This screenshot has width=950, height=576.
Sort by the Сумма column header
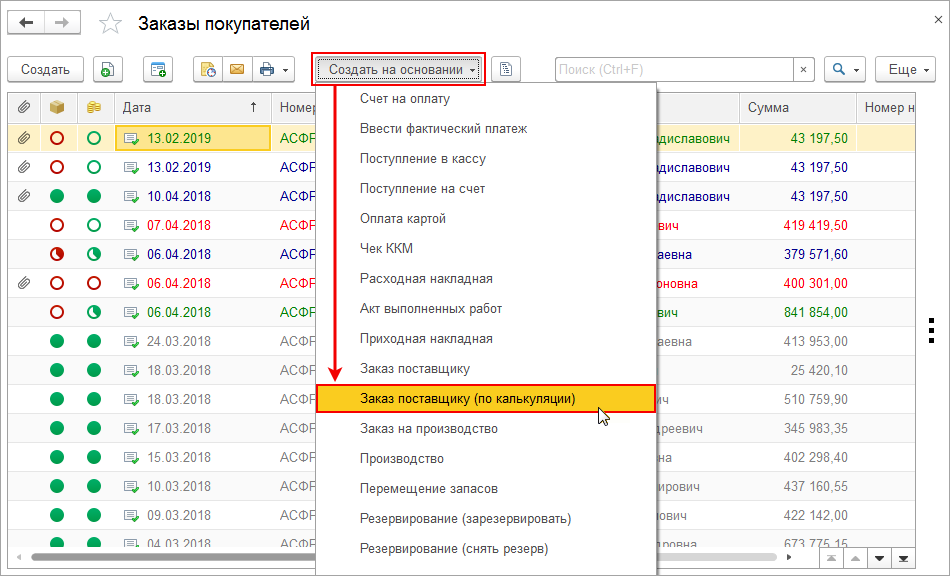797,107
